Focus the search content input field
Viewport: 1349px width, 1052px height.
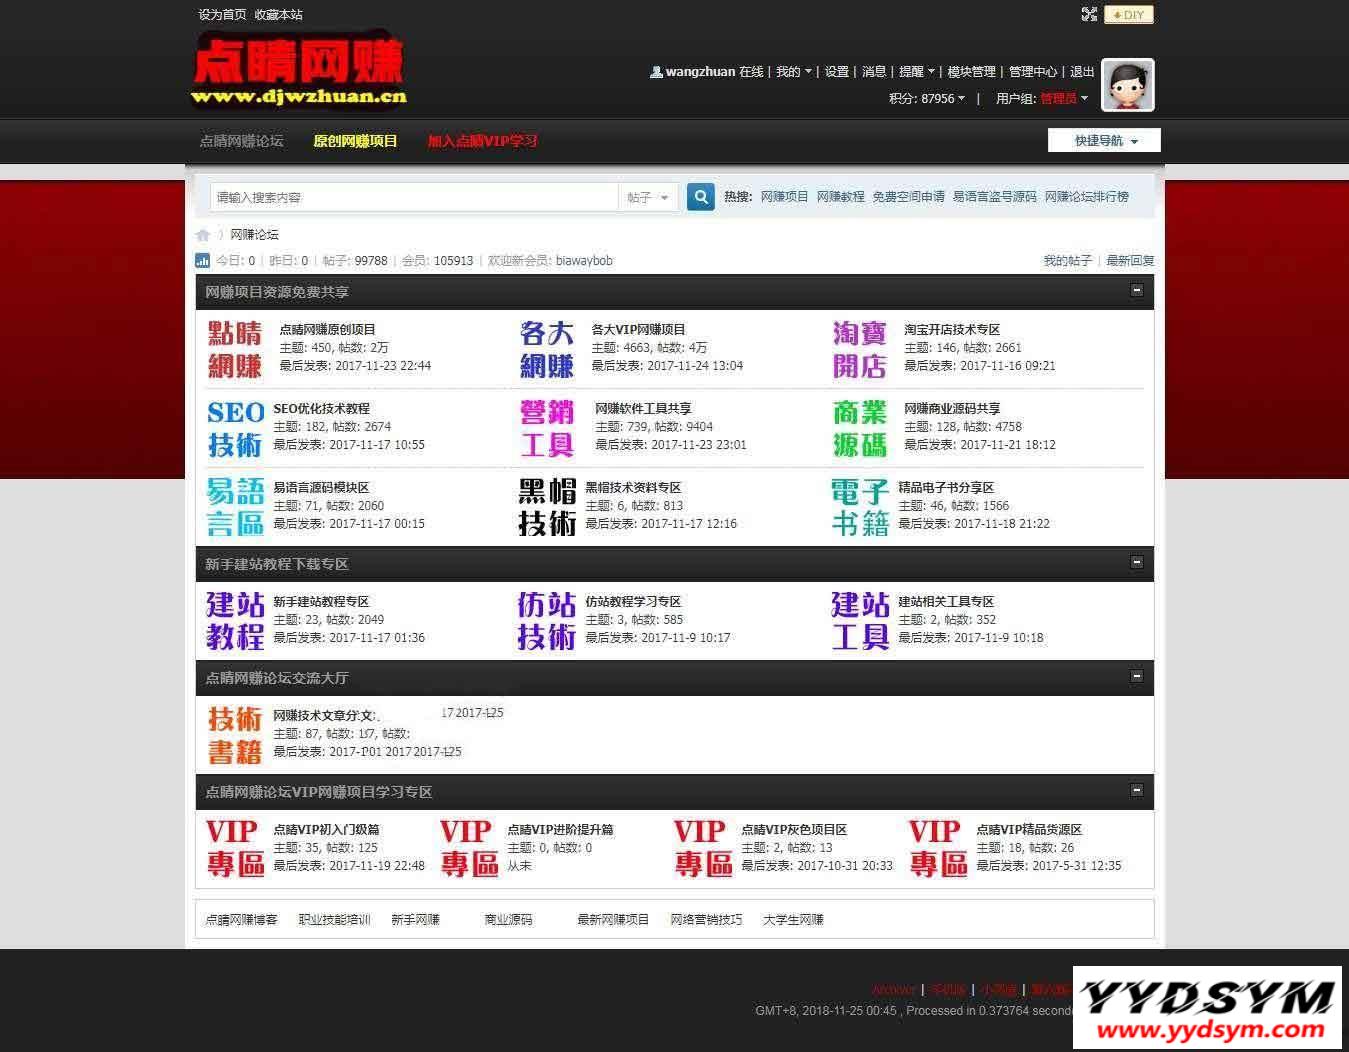414,198
